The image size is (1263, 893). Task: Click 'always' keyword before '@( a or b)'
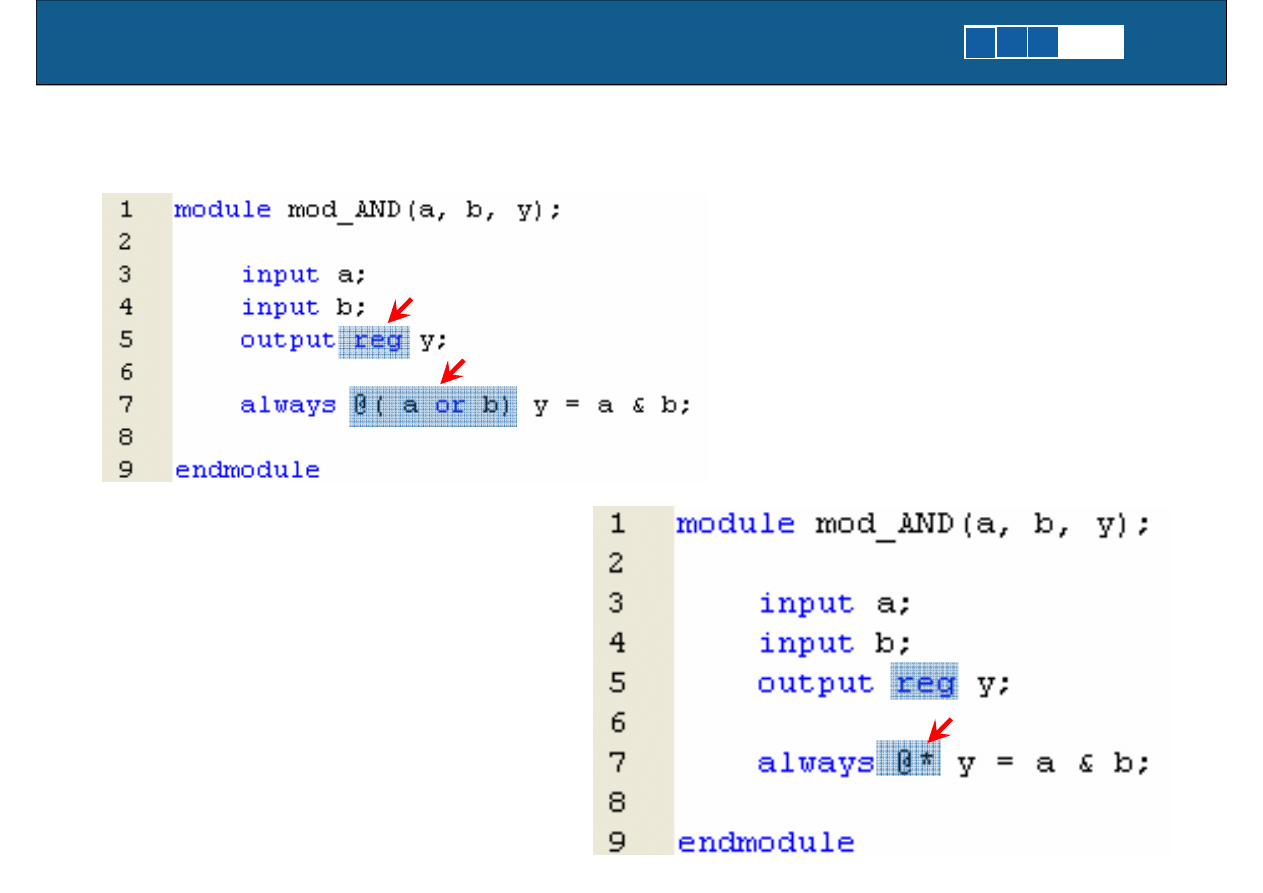(288, 406)
